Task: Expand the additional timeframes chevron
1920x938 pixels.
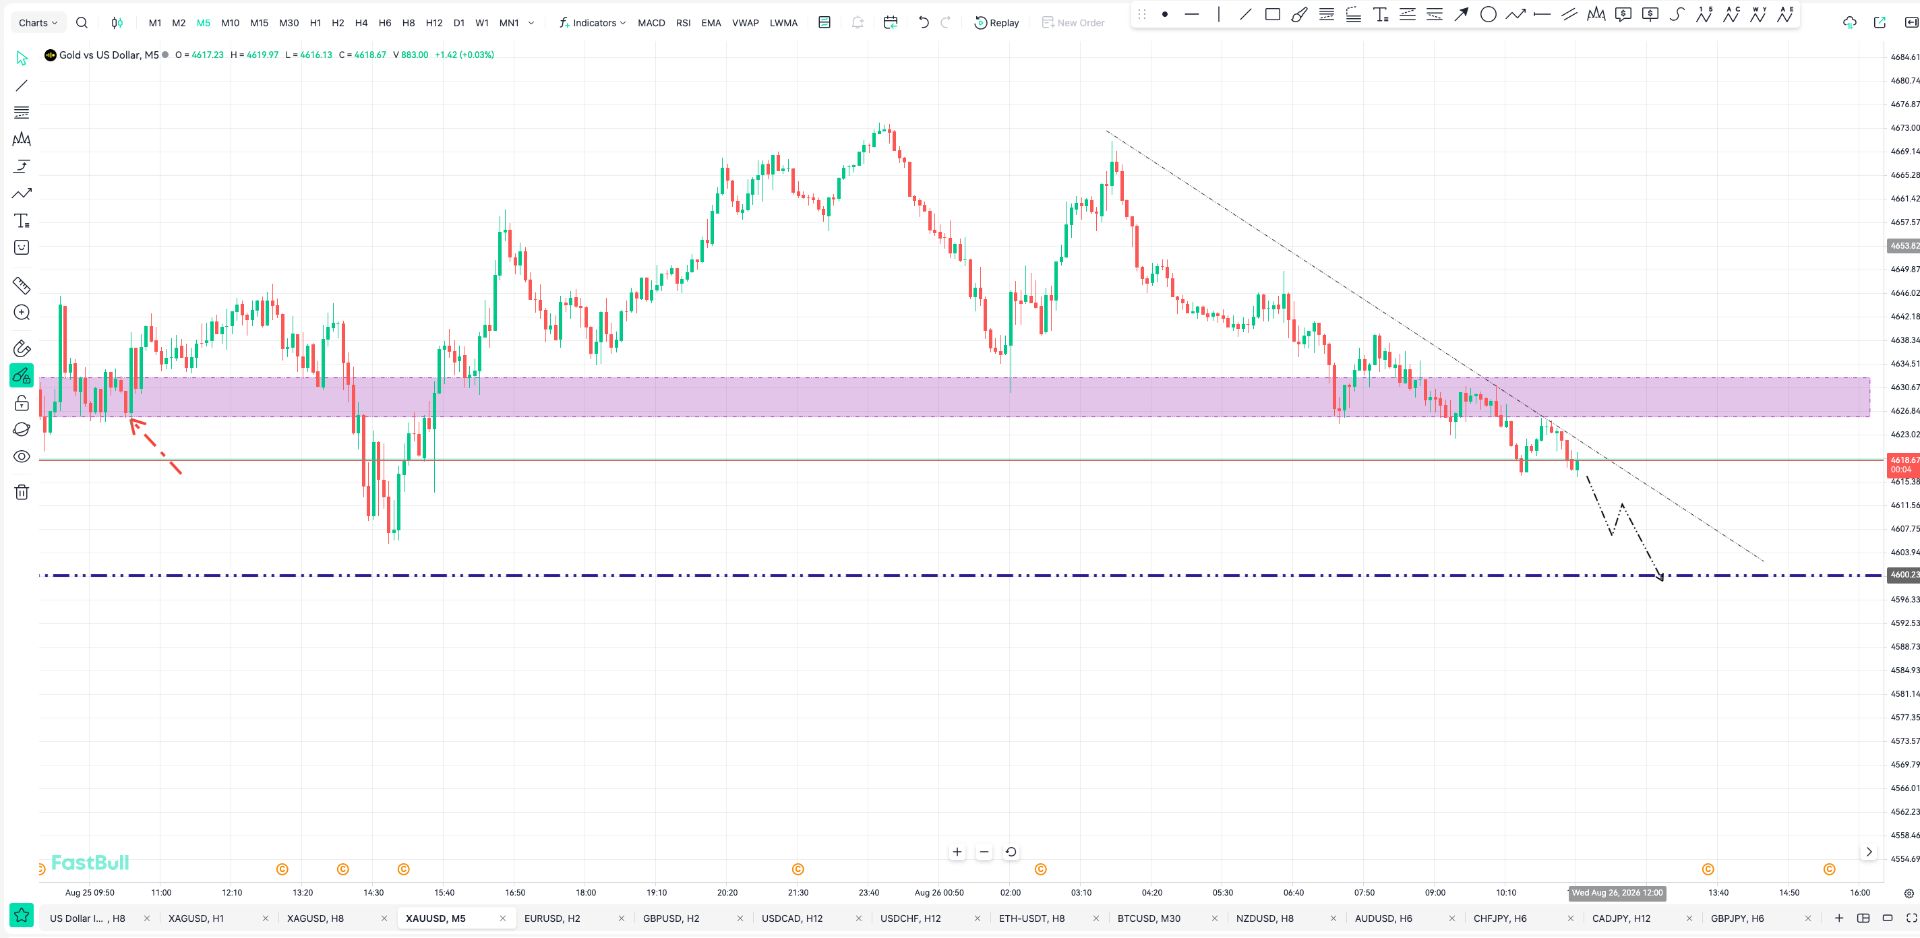Action: pyautogui.click(x=531, y=22)
